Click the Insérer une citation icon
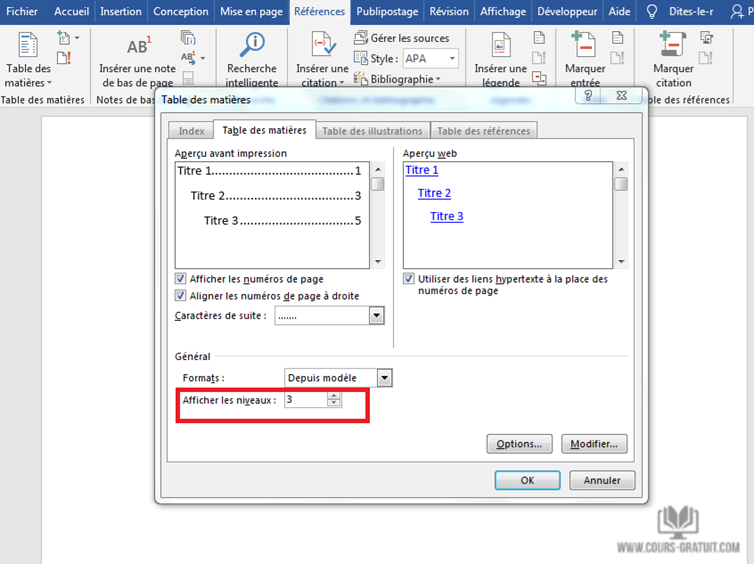754x564 pixels. pyautogui.click(x=322, y=46)
